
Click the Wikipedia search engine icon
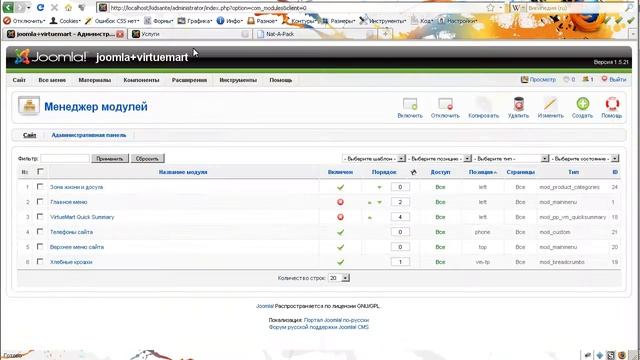tap(516, 8)
